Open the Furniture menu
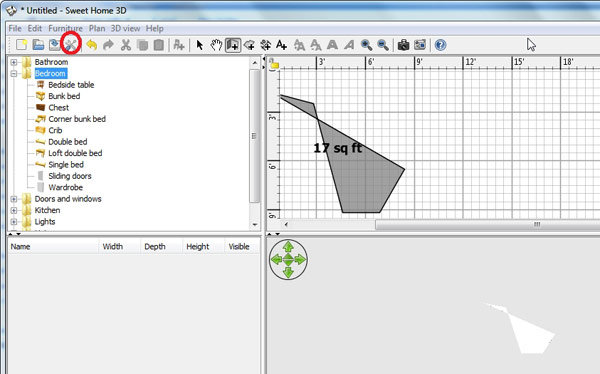This screenshot has height=374, width=600. pos(65,28)
